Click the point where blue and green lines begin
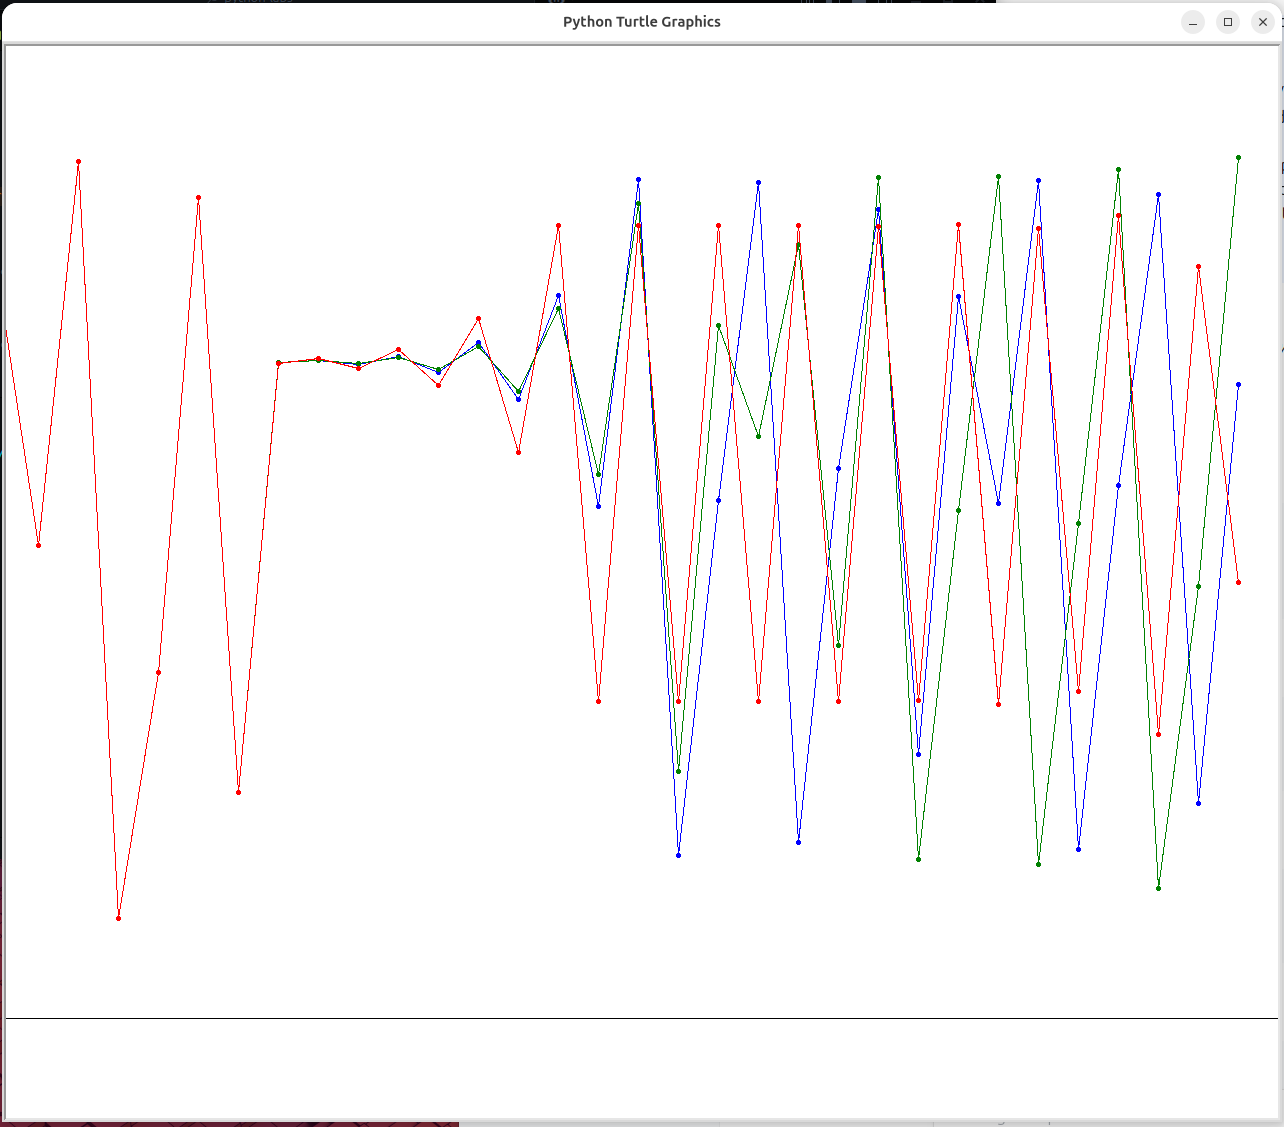The height and width of the screenshot is (1127, 1284). [278, 363]
